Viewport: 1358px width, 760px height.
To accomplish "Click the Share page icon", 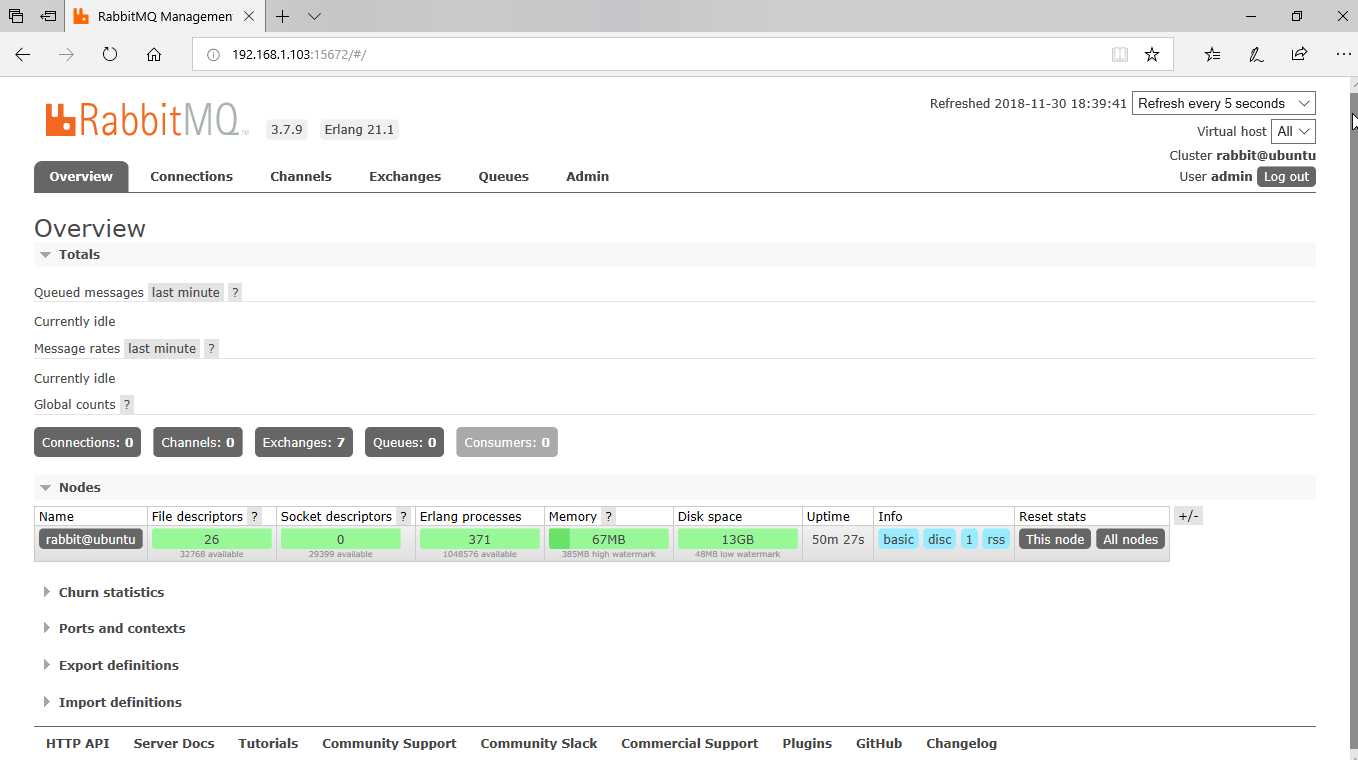I will [1299, 55].
